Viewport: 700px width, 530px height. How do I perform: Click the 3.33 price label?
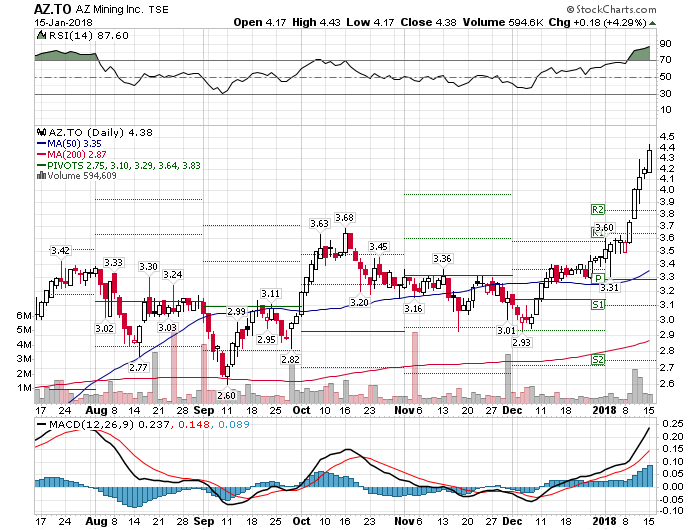(x=113, y=263)
